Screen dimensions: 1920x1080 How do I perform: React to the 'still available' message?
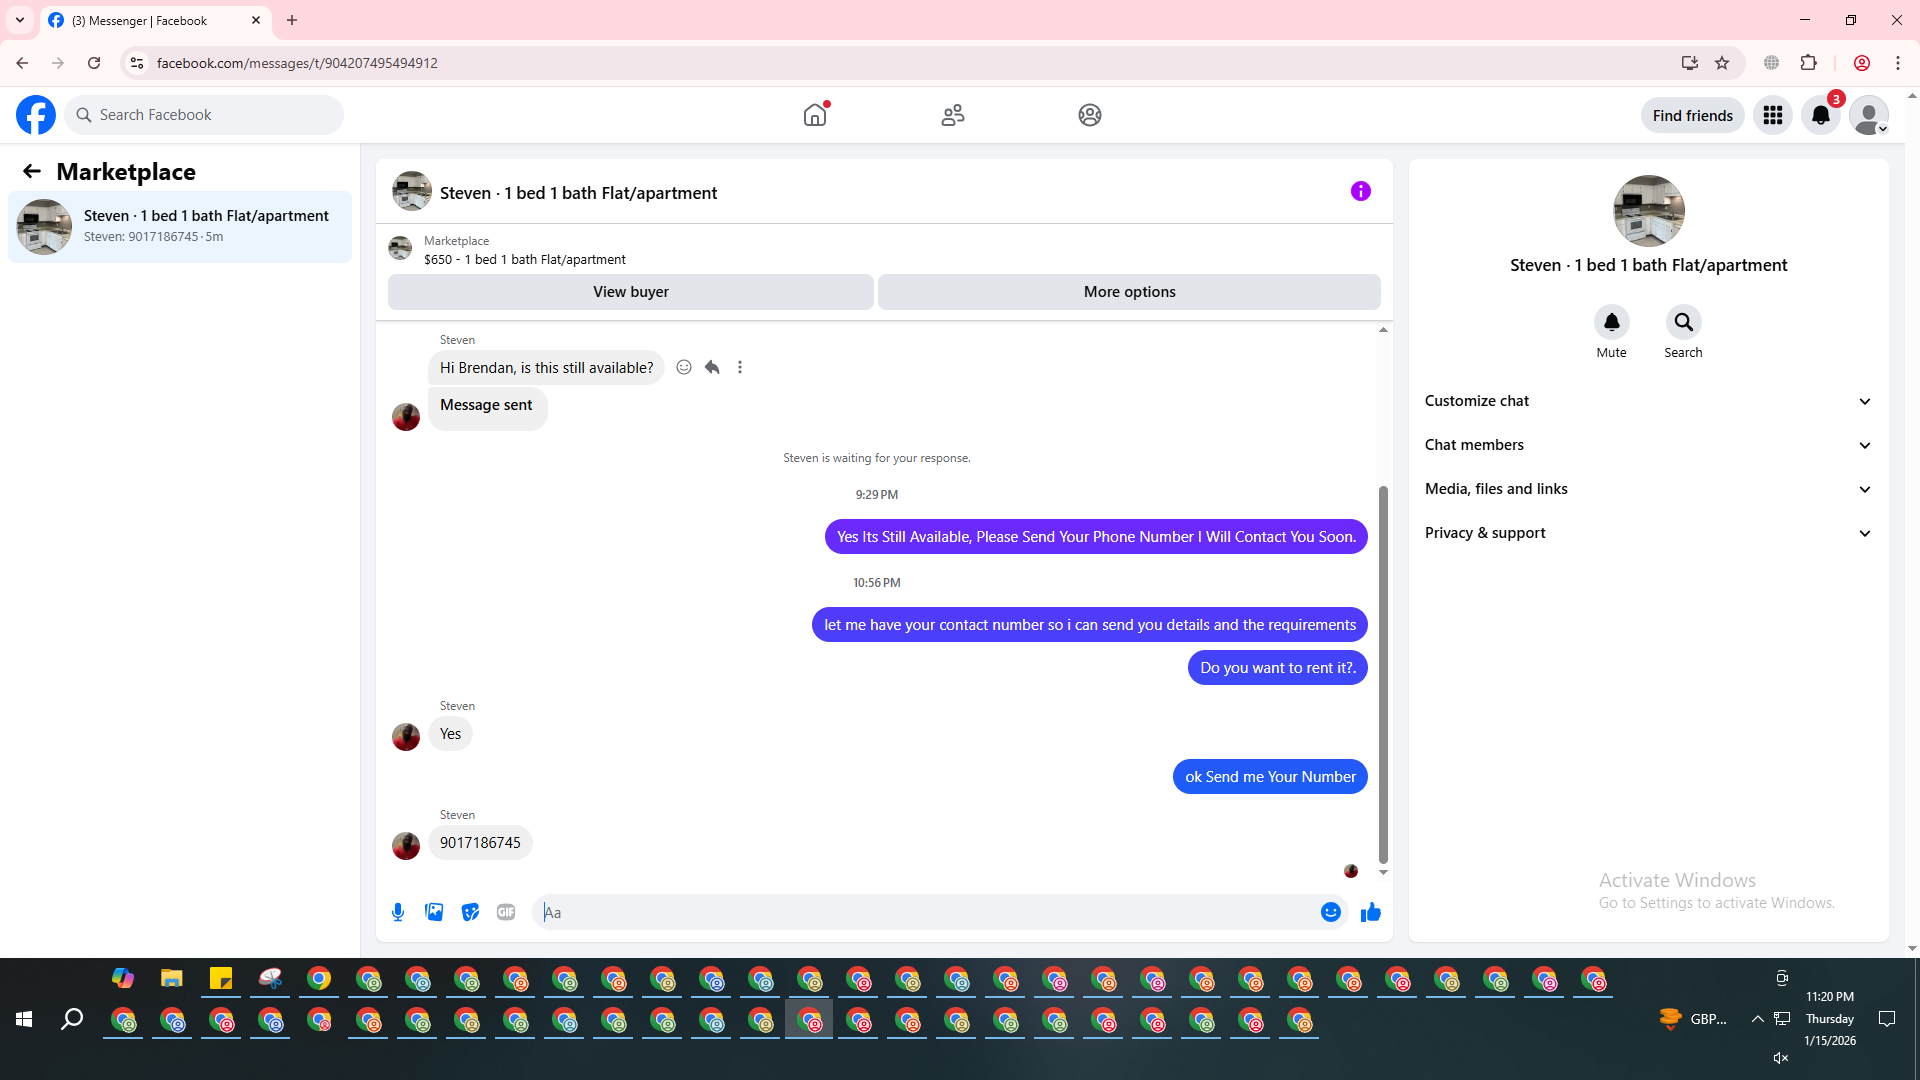[x=684, y=367]
